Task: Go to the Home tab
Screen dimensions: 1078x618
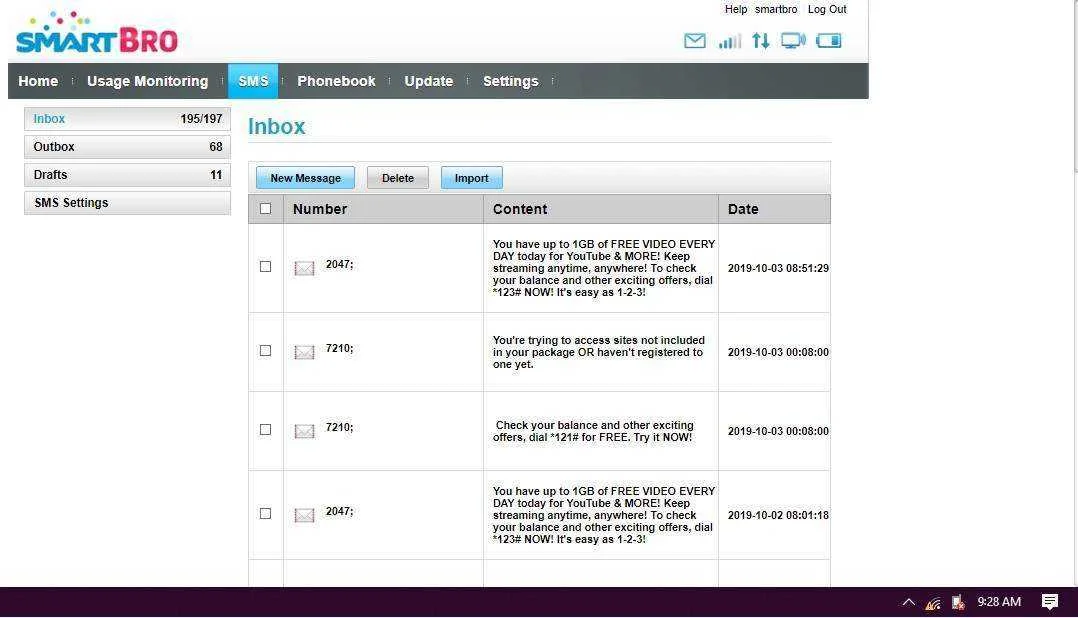Action: click(38, 81)
